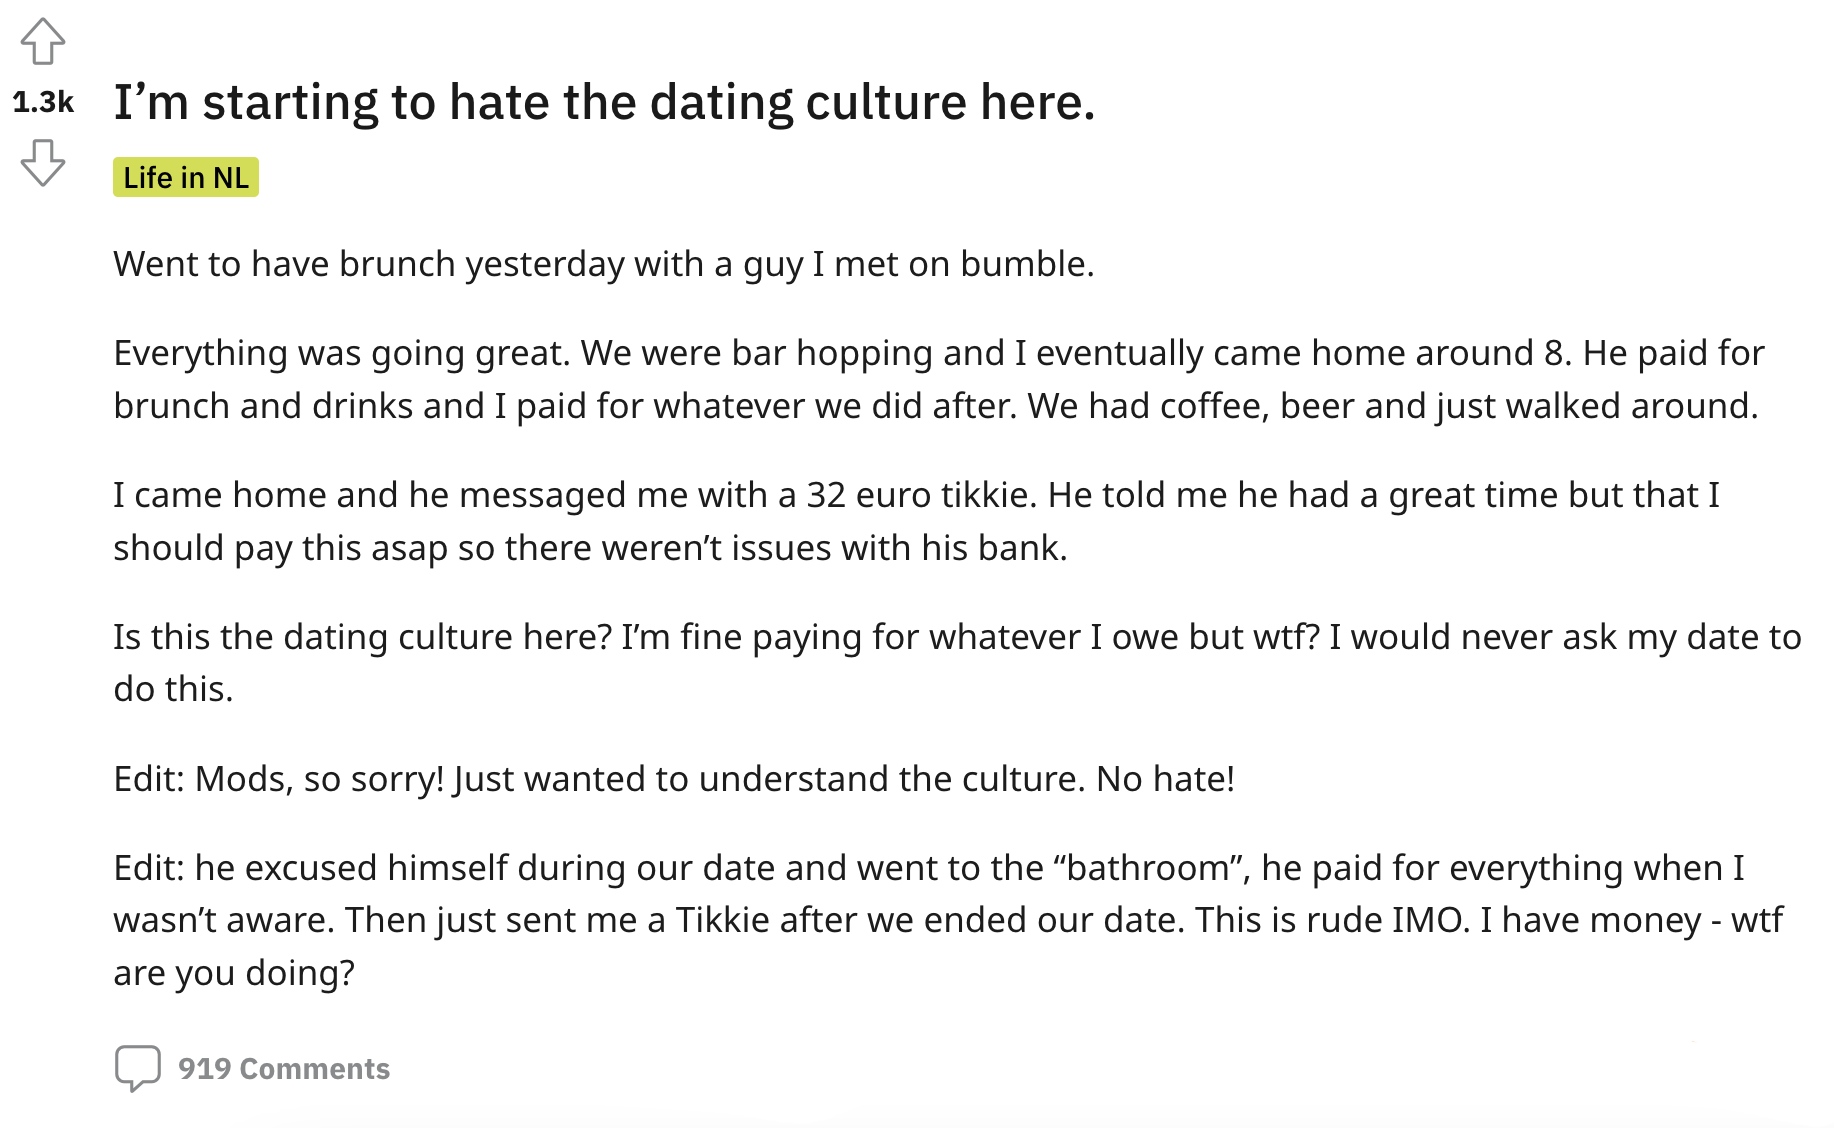The width and height of the screenshot is (1834, 1128).
Task: Downvote the dating culture post
Action: click(43, 162)
